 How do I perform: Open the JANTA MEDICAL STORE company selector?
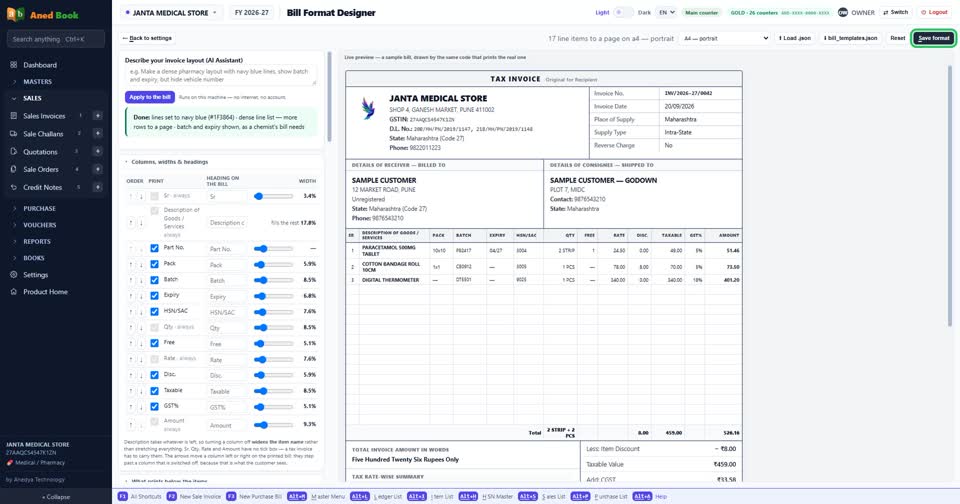(x=171, y=12)
